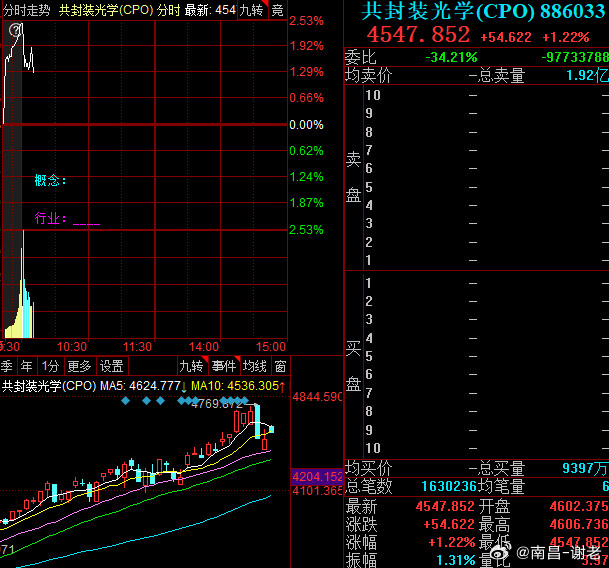Click the 均买价 label
The height and width of the screenshot is (568, 609).
[369, 469]
